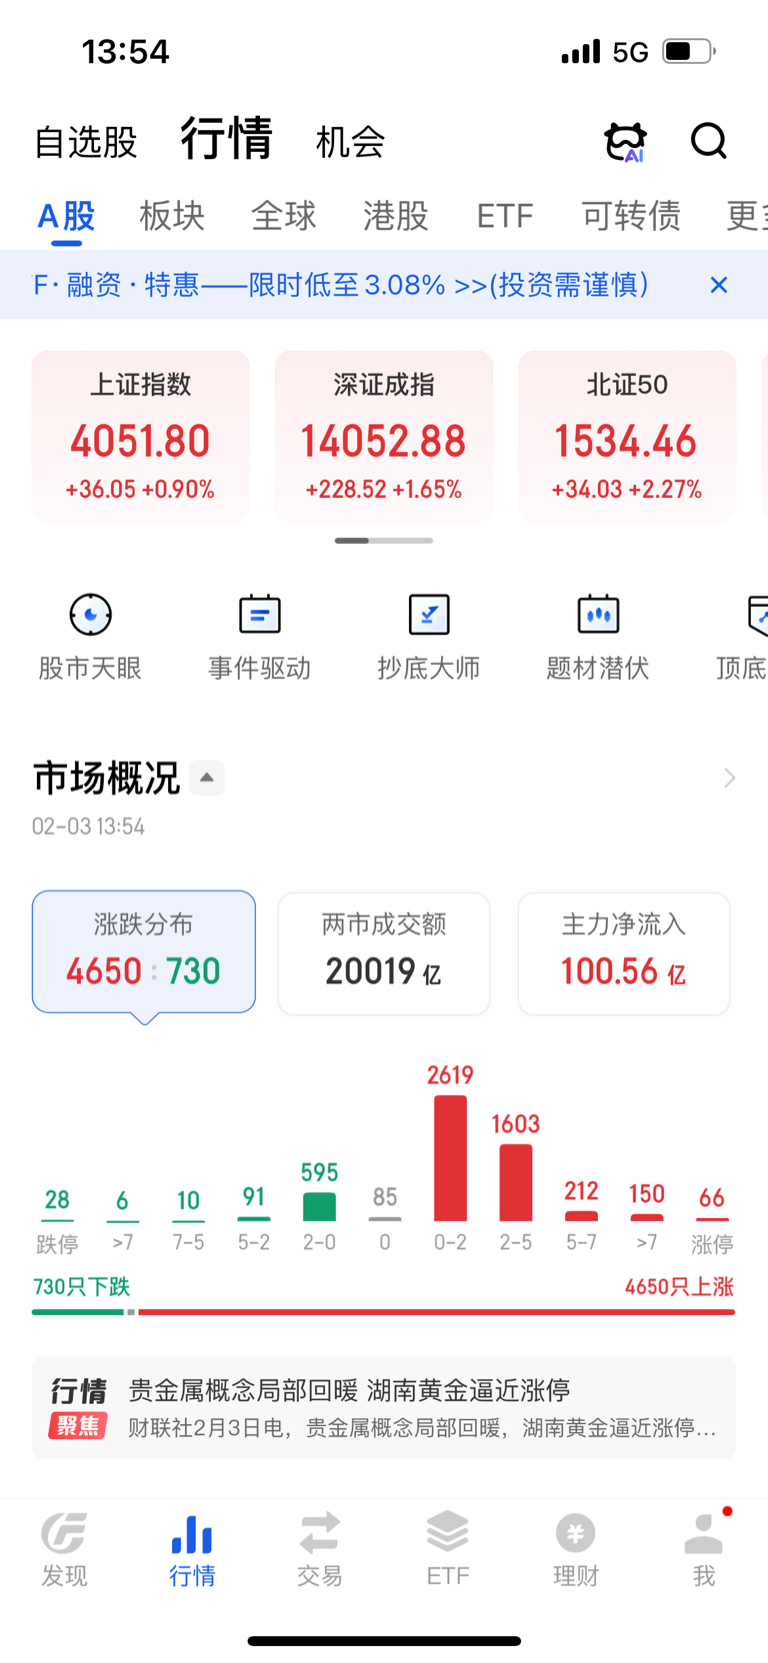Viewport: 768px width, 1663px height.
Task: Tap the 4650只上涨 label
Action: pos(679,1287)
